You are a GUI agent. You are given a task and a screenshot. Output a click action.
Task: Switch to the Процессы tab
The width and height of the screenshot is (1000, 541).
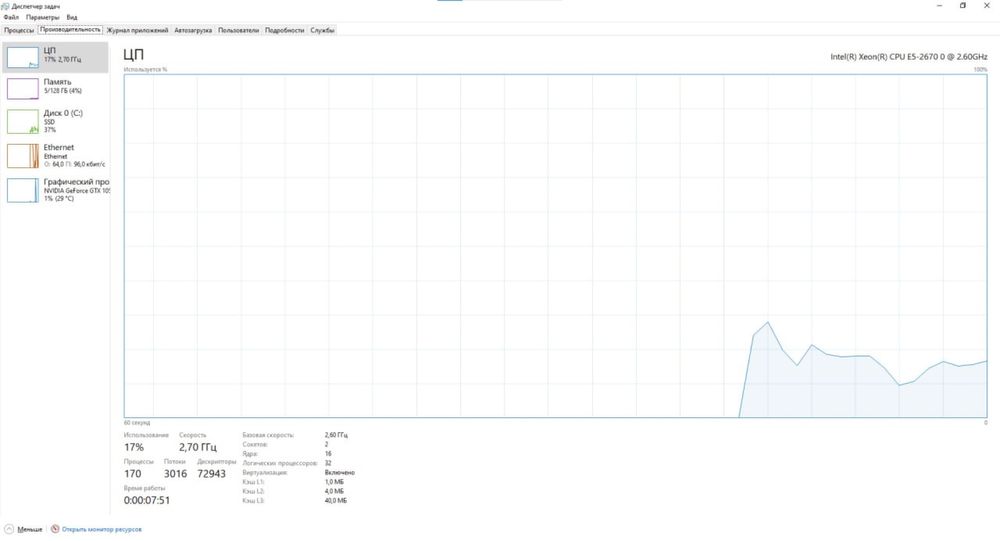click(x=19, y=30)
